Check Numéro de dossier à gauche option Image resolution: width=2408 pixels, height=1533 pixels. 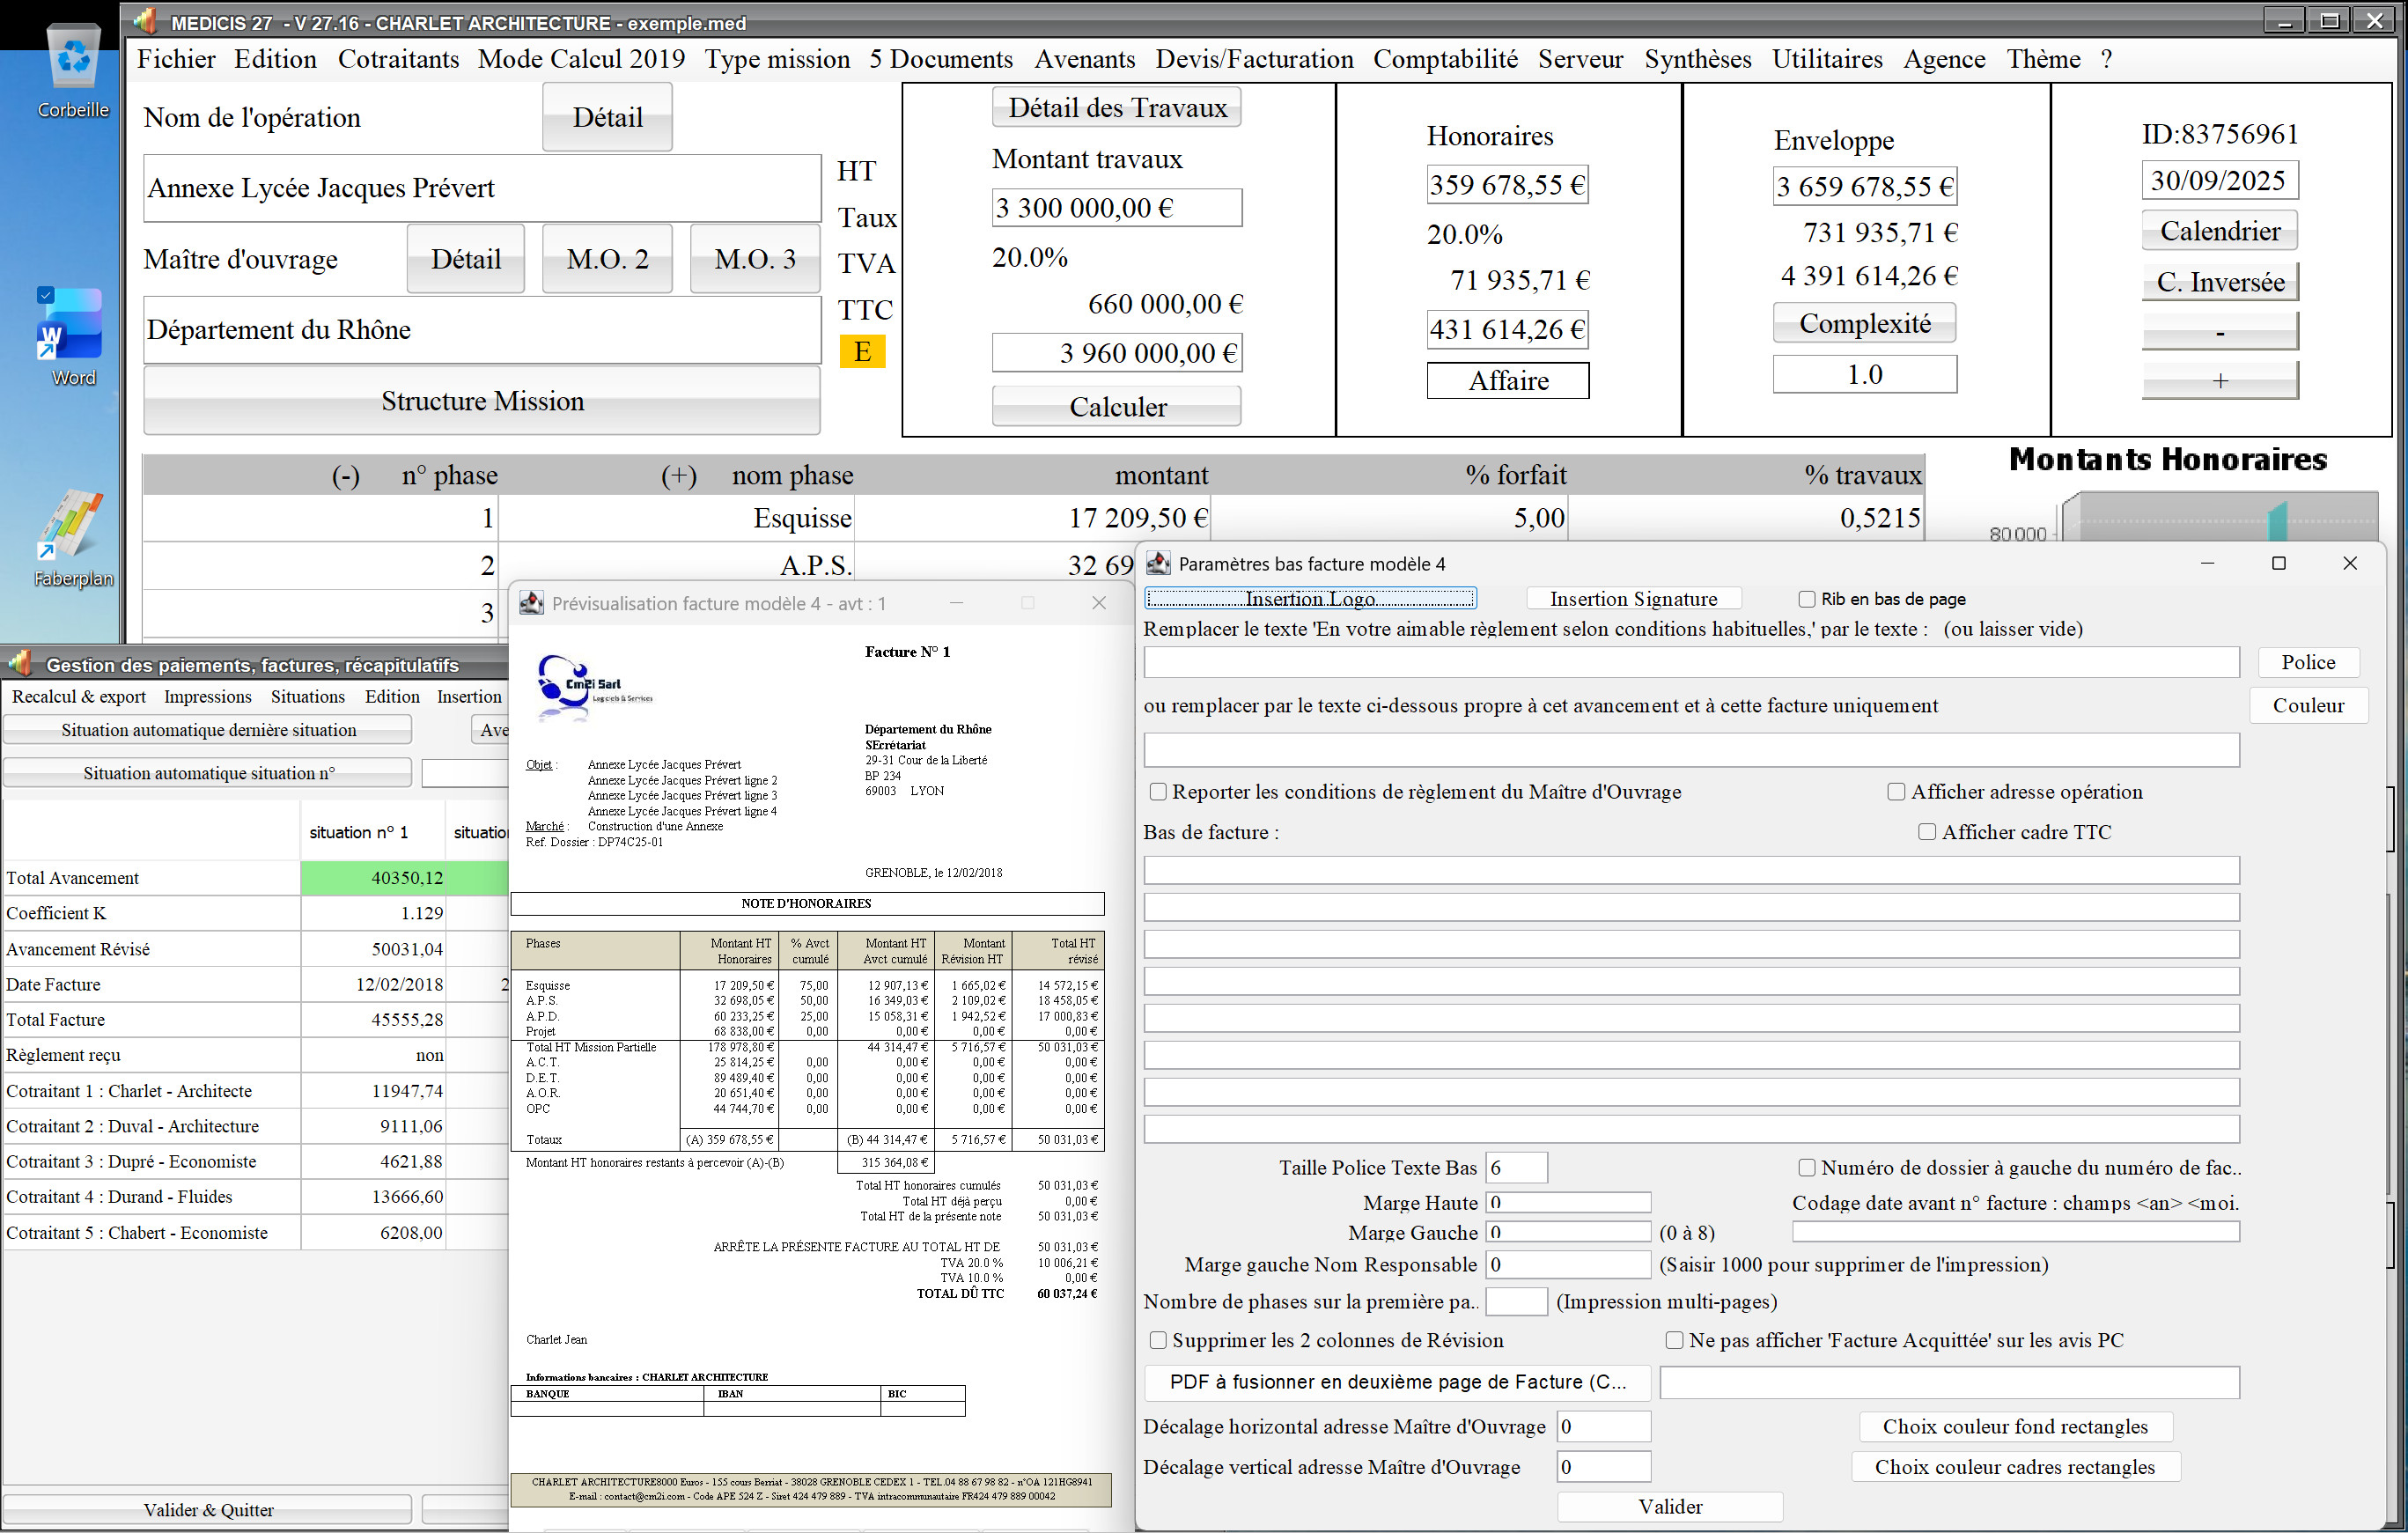[x=1806, y=1167]
